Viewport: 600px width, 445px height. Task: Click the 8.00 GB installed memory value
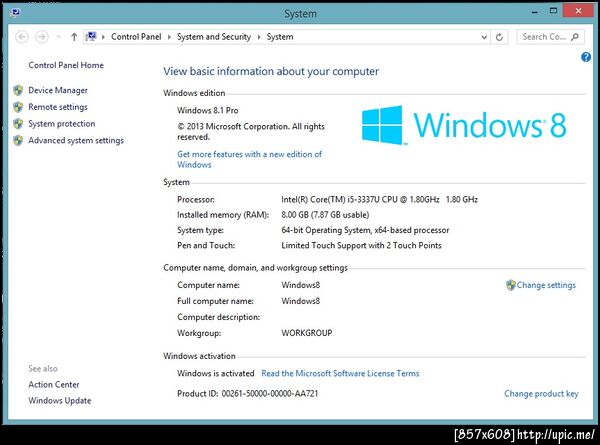click(x=325, y=215)
